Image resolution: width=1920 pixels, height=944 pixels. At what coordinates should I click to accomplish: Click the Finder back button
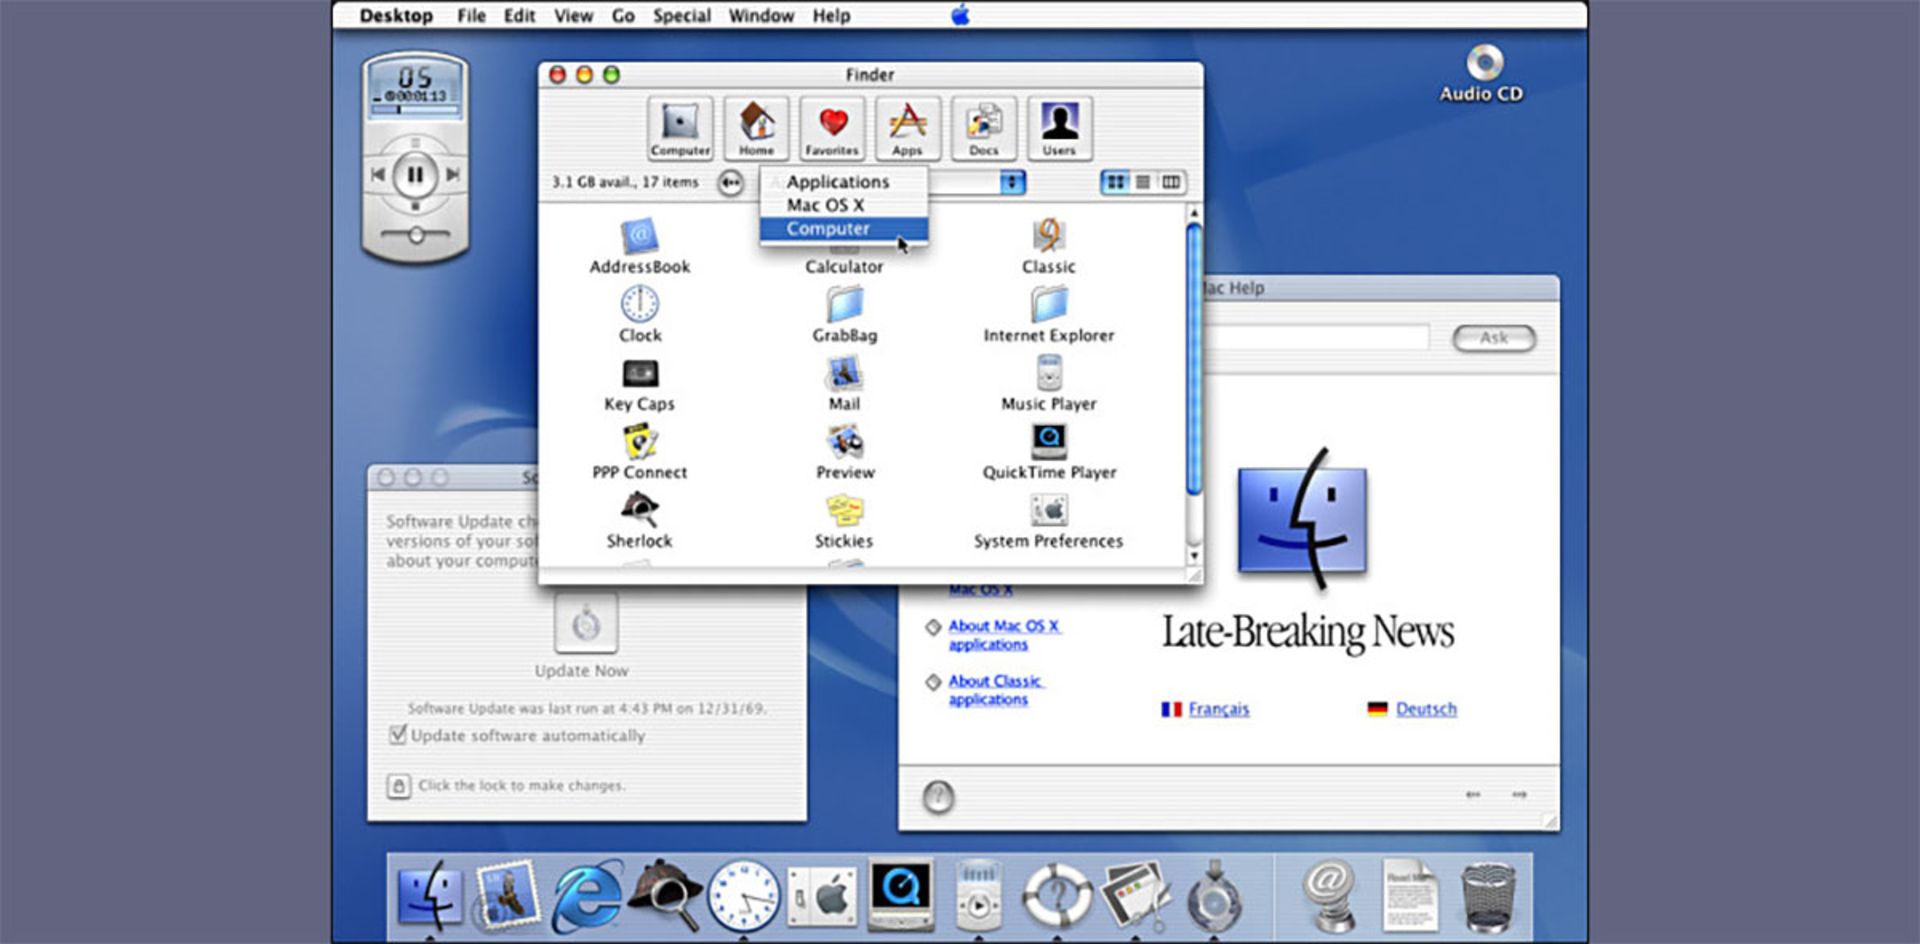[731, 183]
